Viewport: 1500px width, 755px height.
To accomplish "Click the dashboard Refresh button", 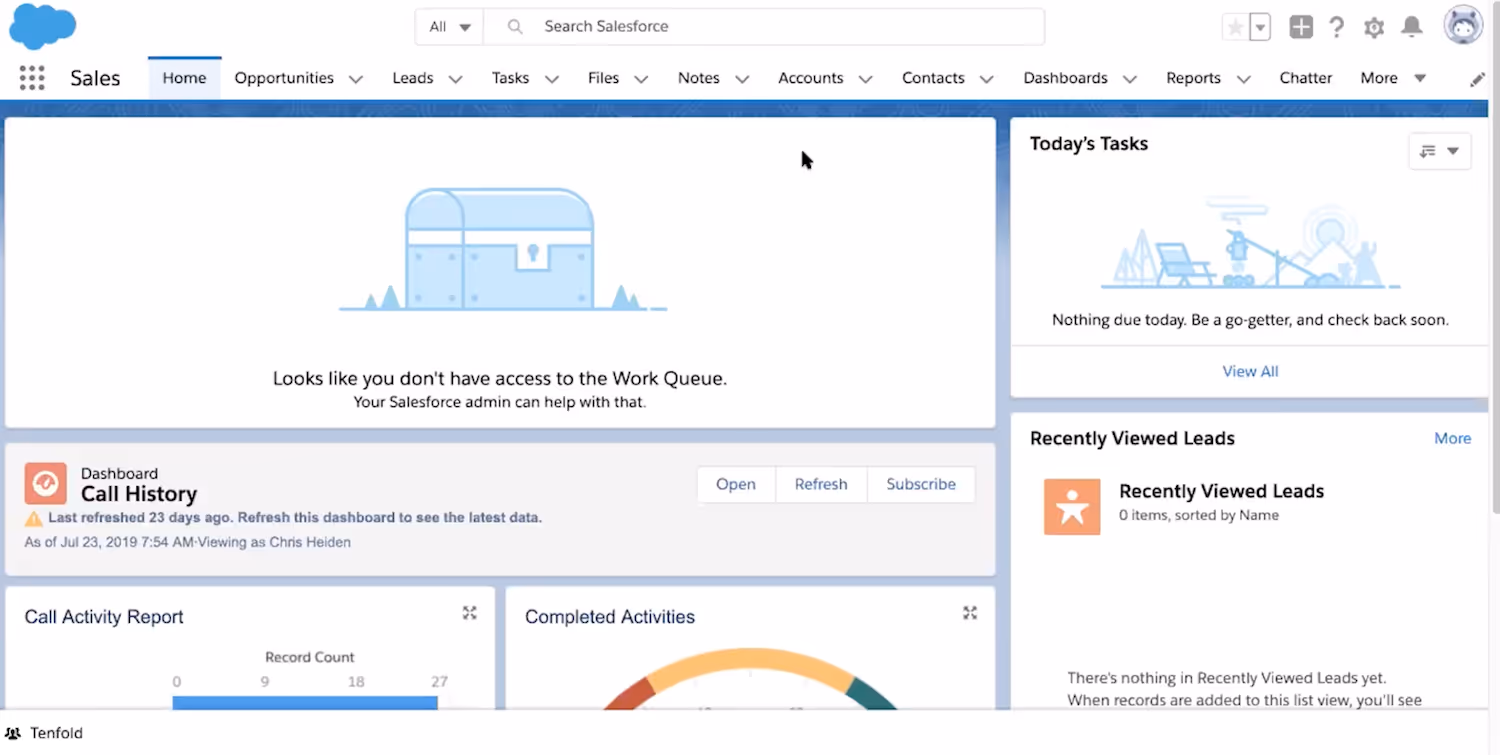I will point(821,484).
